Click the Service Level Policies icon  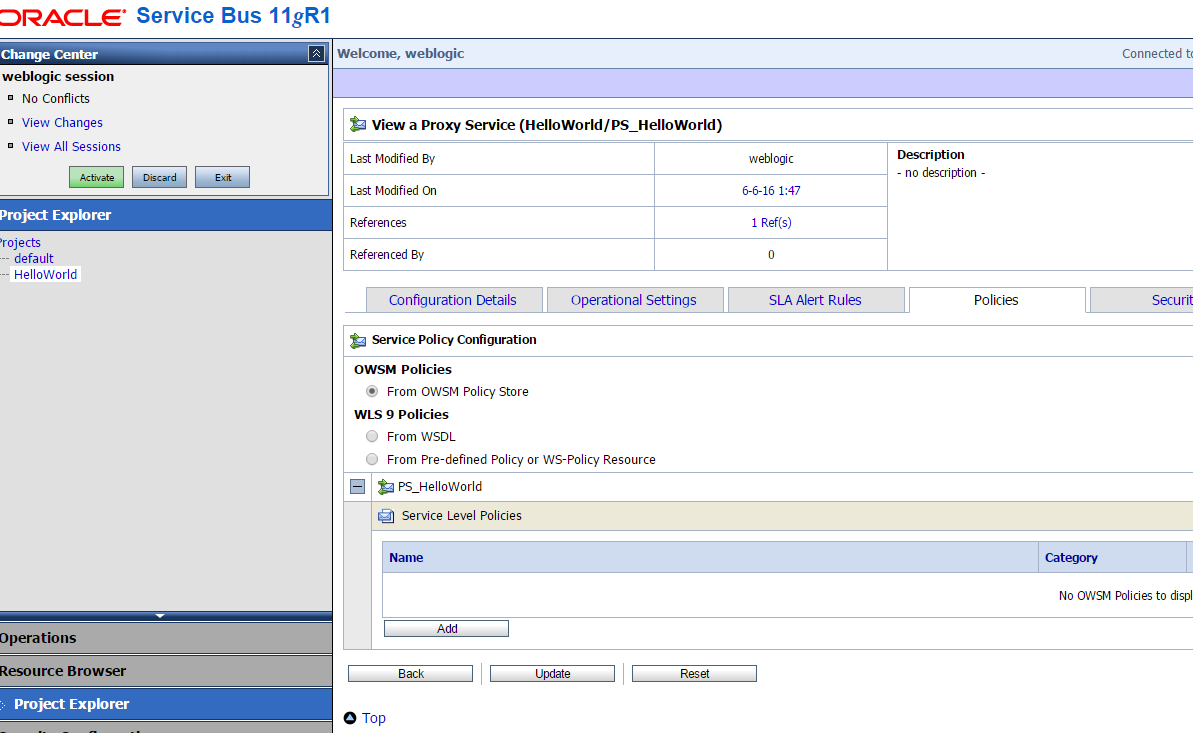tap(386, 516)
